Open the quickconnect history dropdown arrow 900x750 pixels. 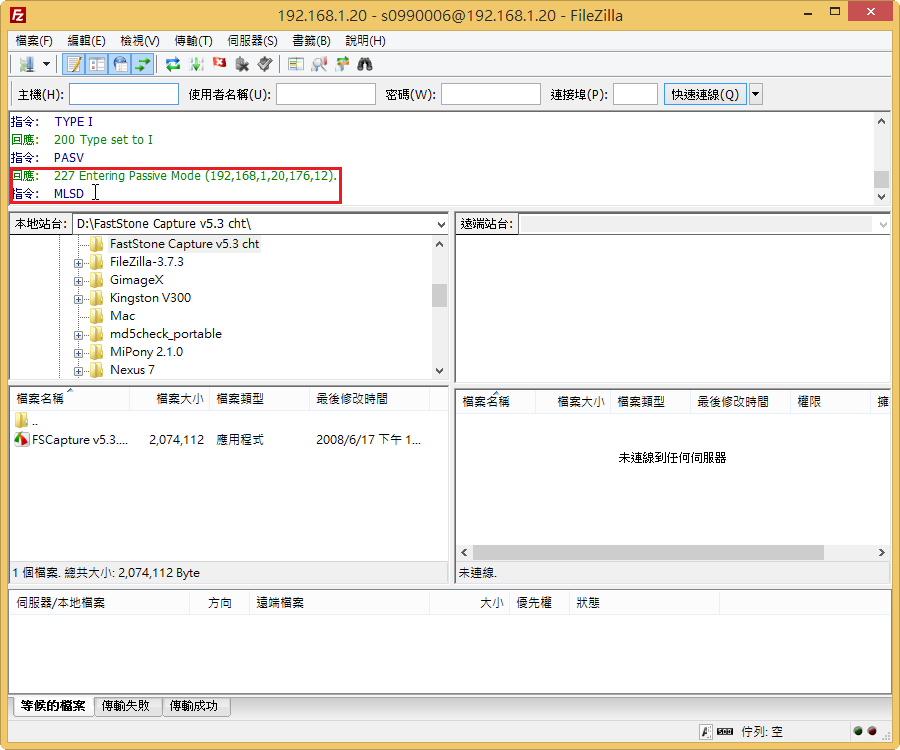click(756, 94)
